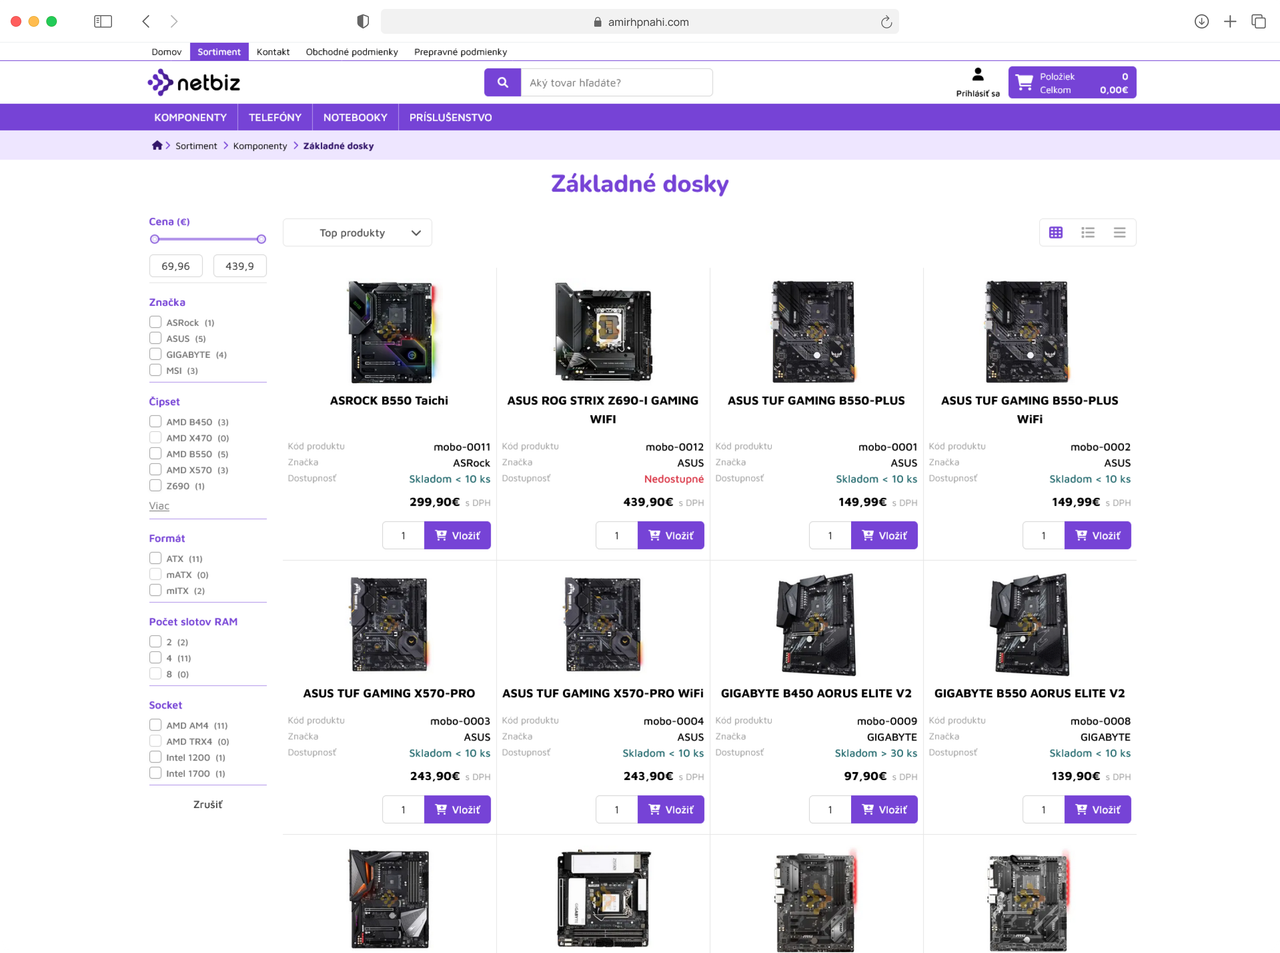Viewport: 1280px width, 953px height.
Task: Click the magnifier search button
Action: (502, 83)
